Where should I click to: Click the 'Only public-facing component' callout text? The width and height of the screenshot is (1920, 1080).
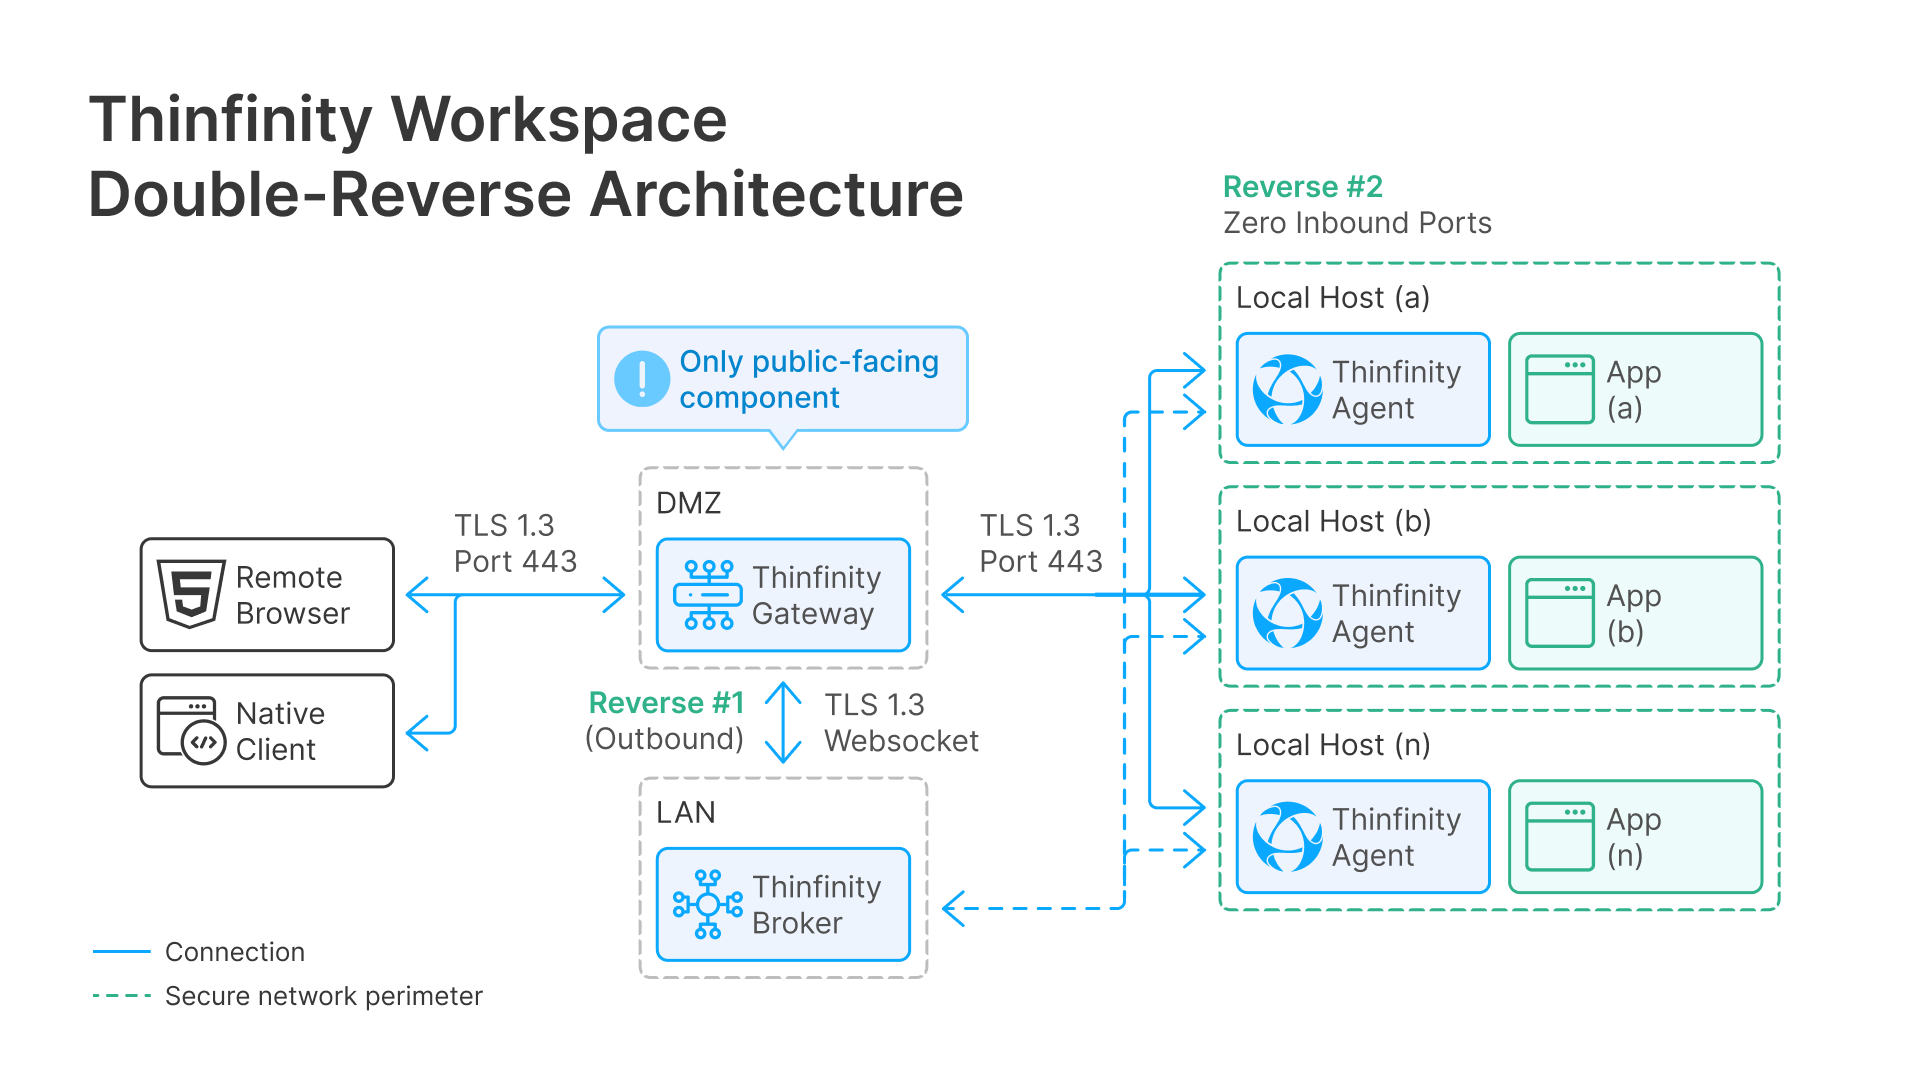click(809, 379)
